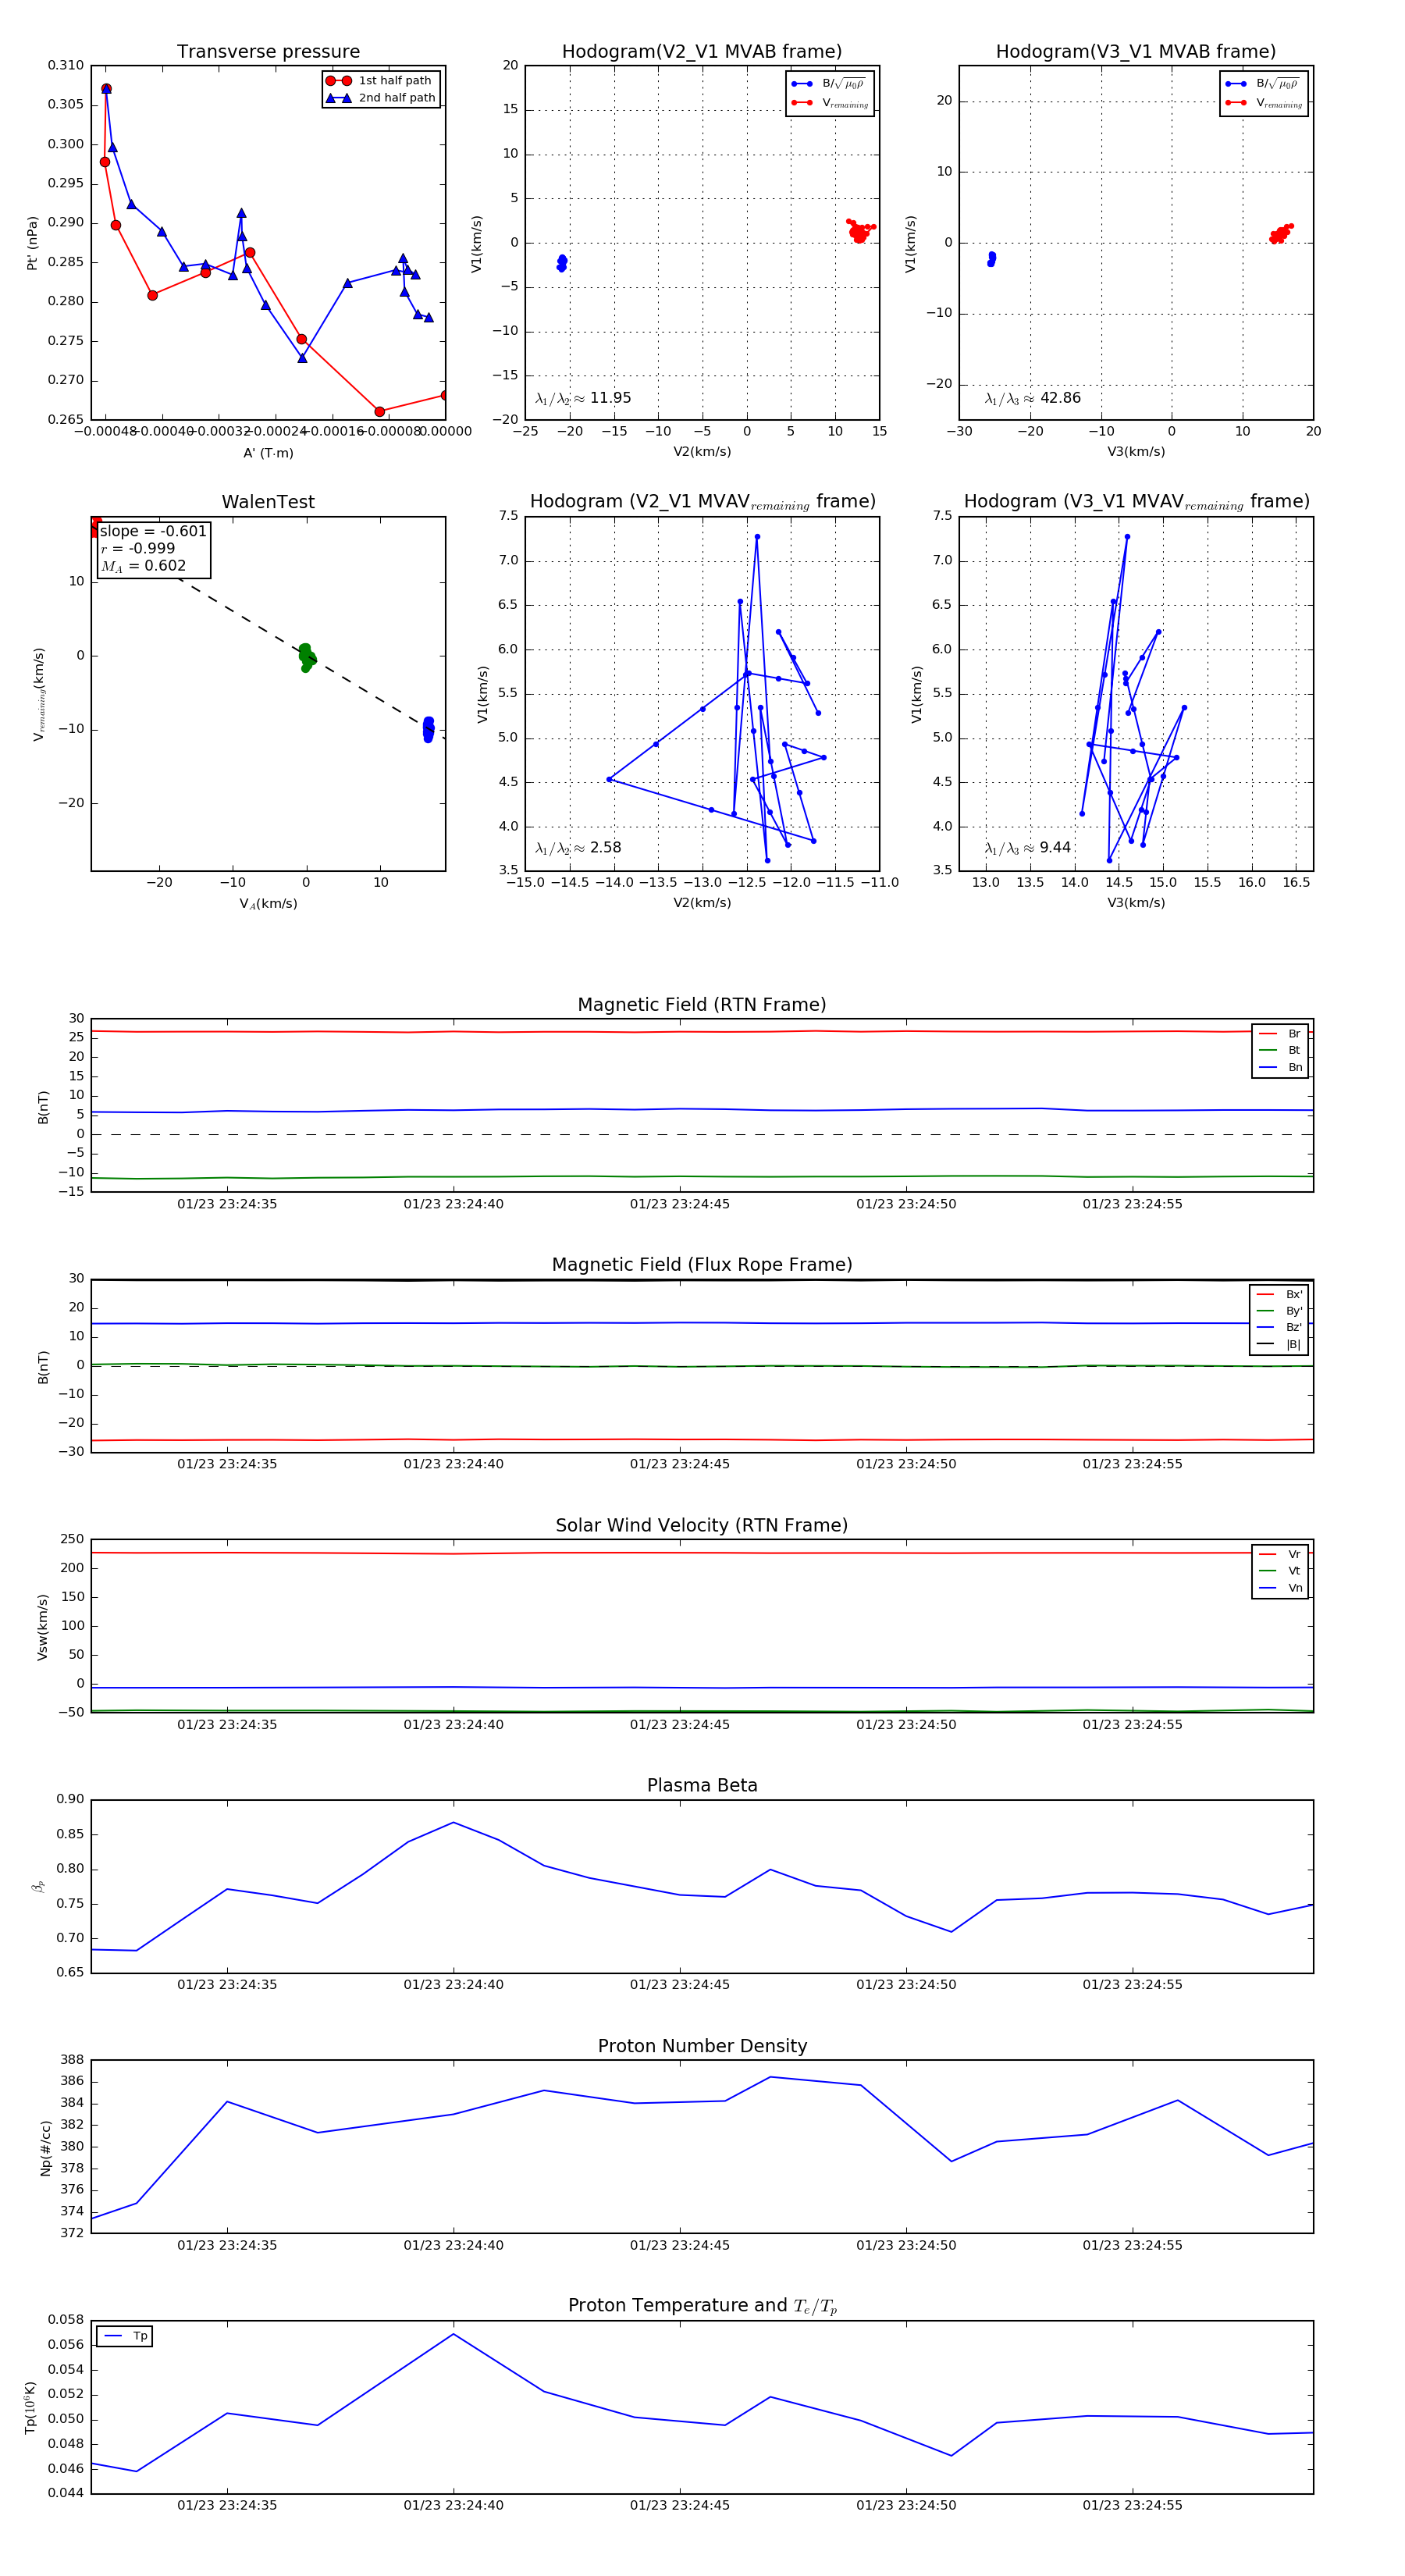Click the 'Hodogram(V2_V1 MVAB frame)' title
The width and height of the screenshot is (1405, 2576).
coord(702,52)
